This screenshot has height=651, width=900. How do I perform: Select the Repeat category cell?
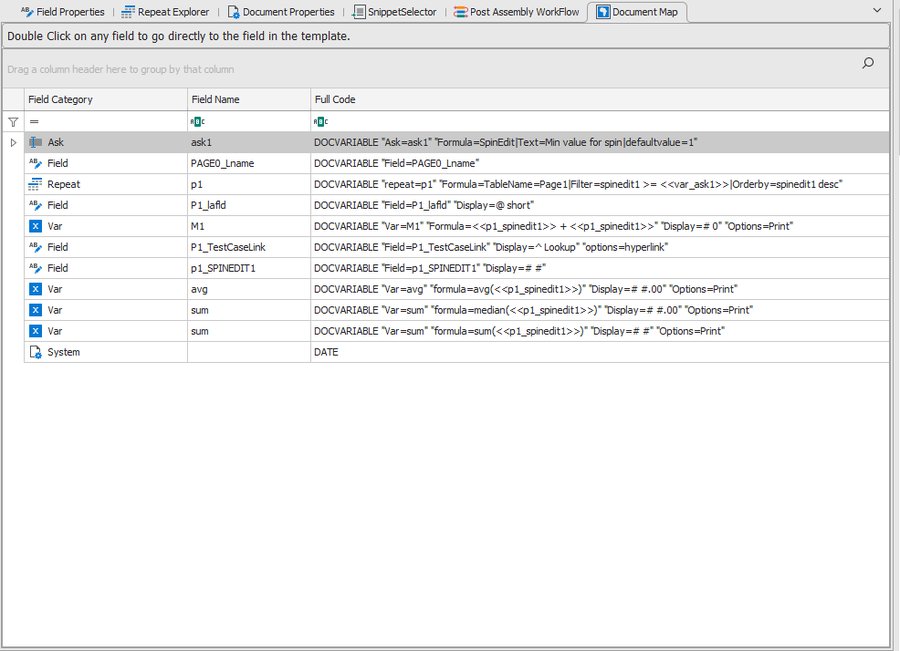pyautogui.click(x=106, y=184)
